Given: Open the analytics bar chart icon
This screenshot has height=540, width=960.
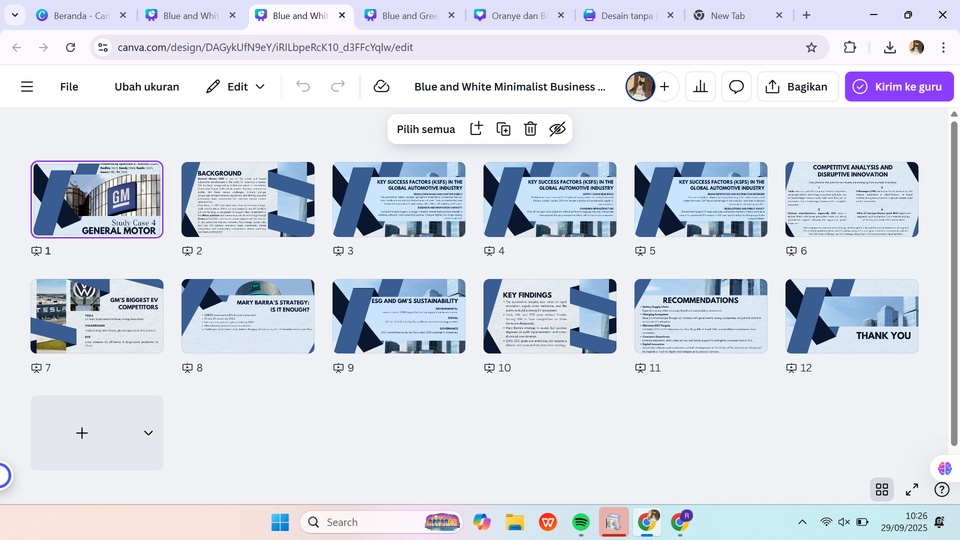Looking at the screenshot, I should coord(700,87).
